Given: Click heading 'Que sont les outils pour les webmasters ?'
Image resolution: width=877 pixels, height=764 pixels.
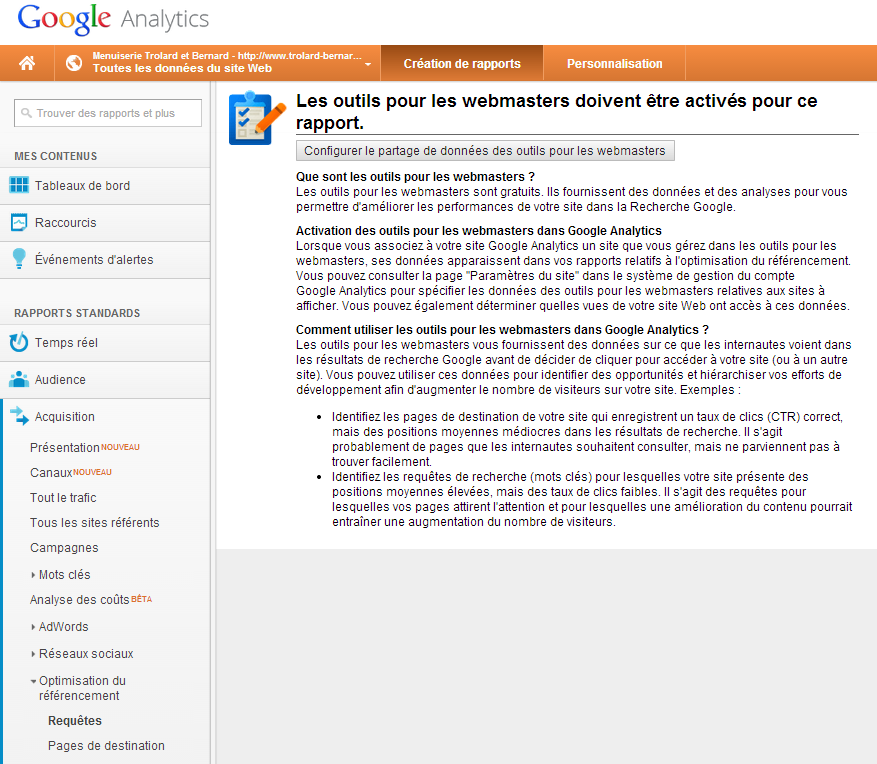Looking at the screenshot, I should (x=415, y=177).
